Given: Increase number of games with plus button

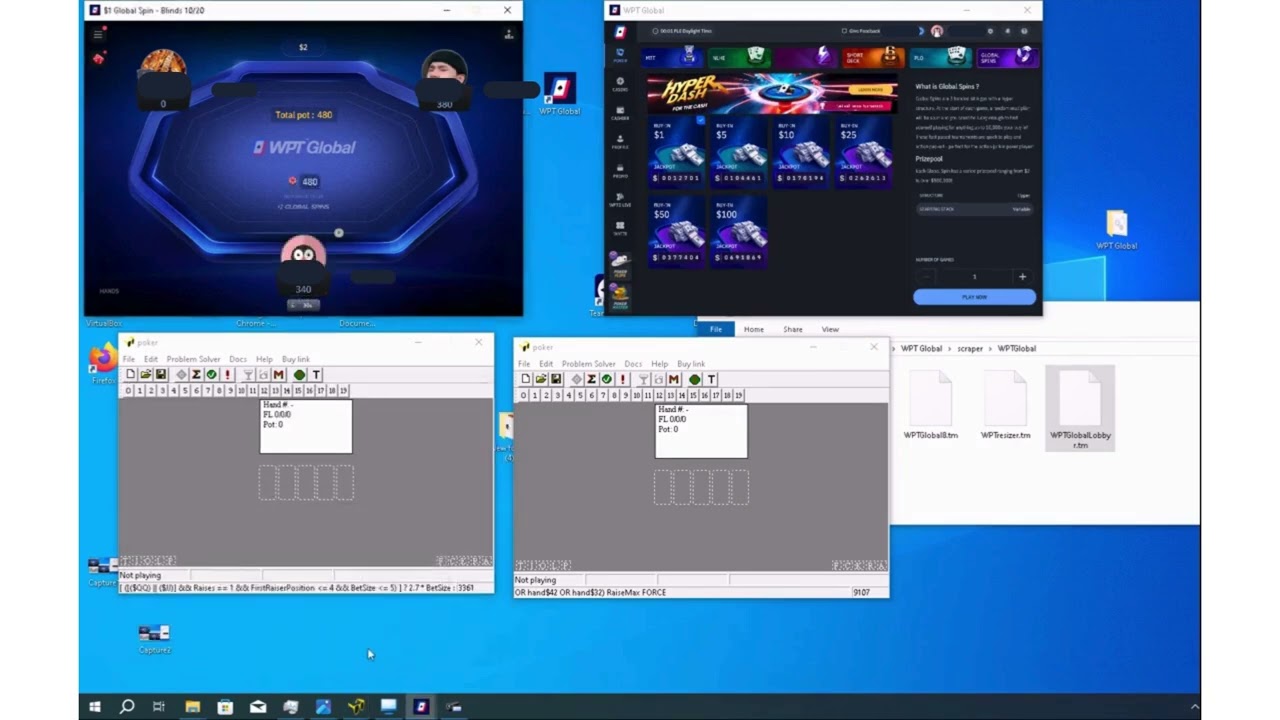Looking at the screenshot, I should tap(1022, 276).
